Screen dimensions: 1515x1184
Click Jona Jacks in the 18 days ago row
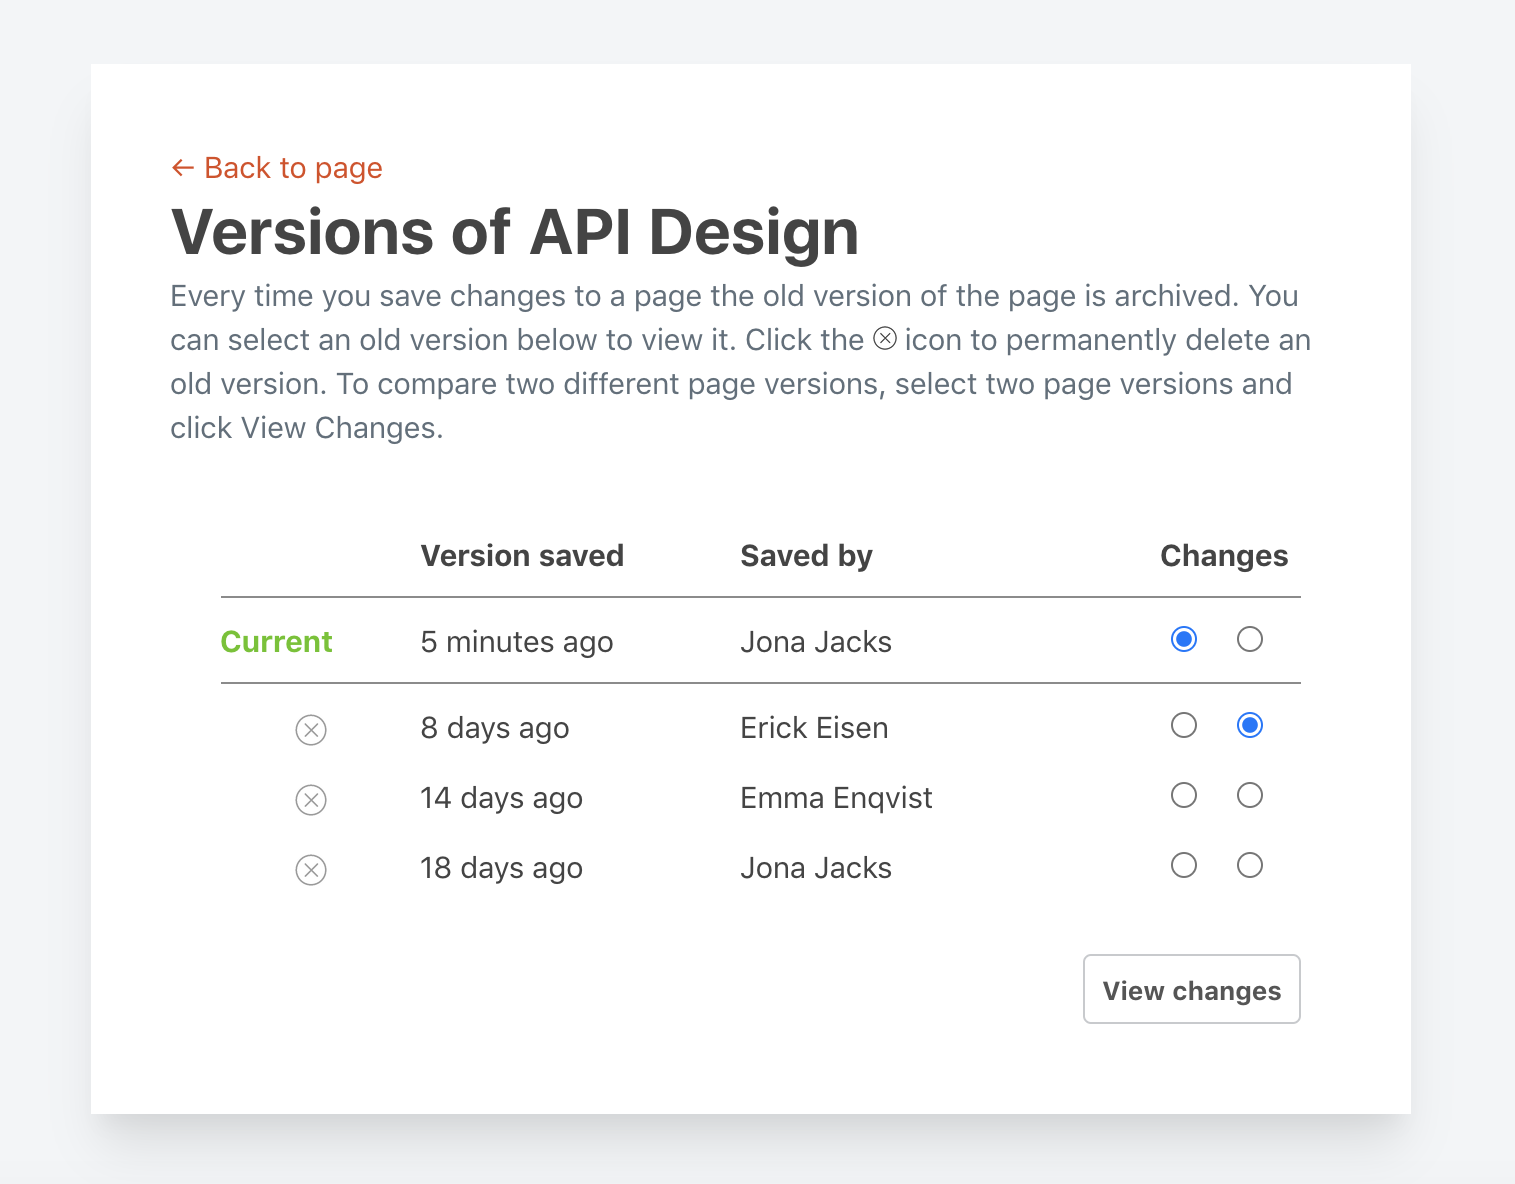pos(816,868)
